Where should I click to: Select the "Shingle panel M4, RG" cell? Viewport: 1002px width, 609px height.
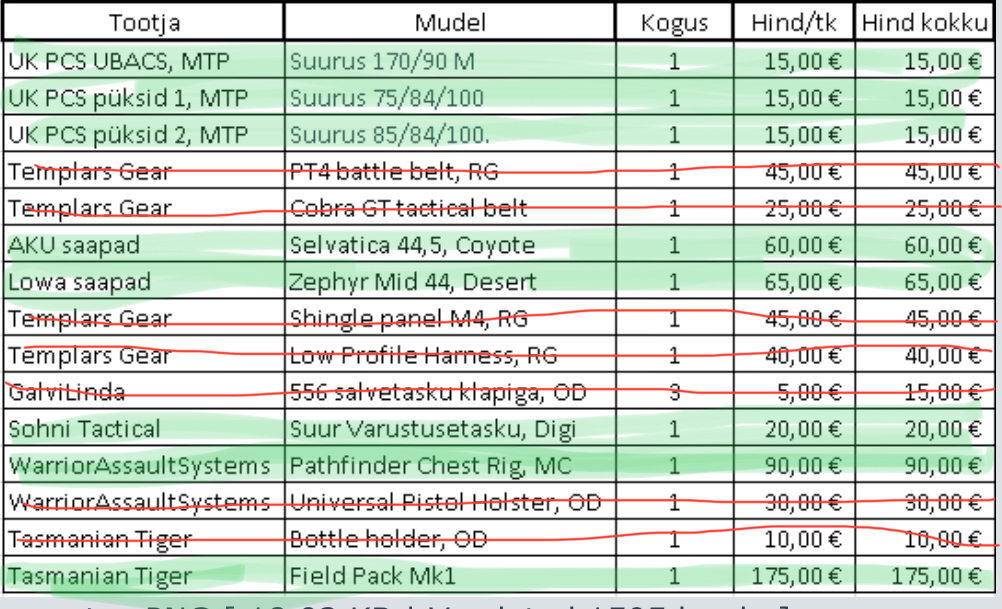coord(408,319)
